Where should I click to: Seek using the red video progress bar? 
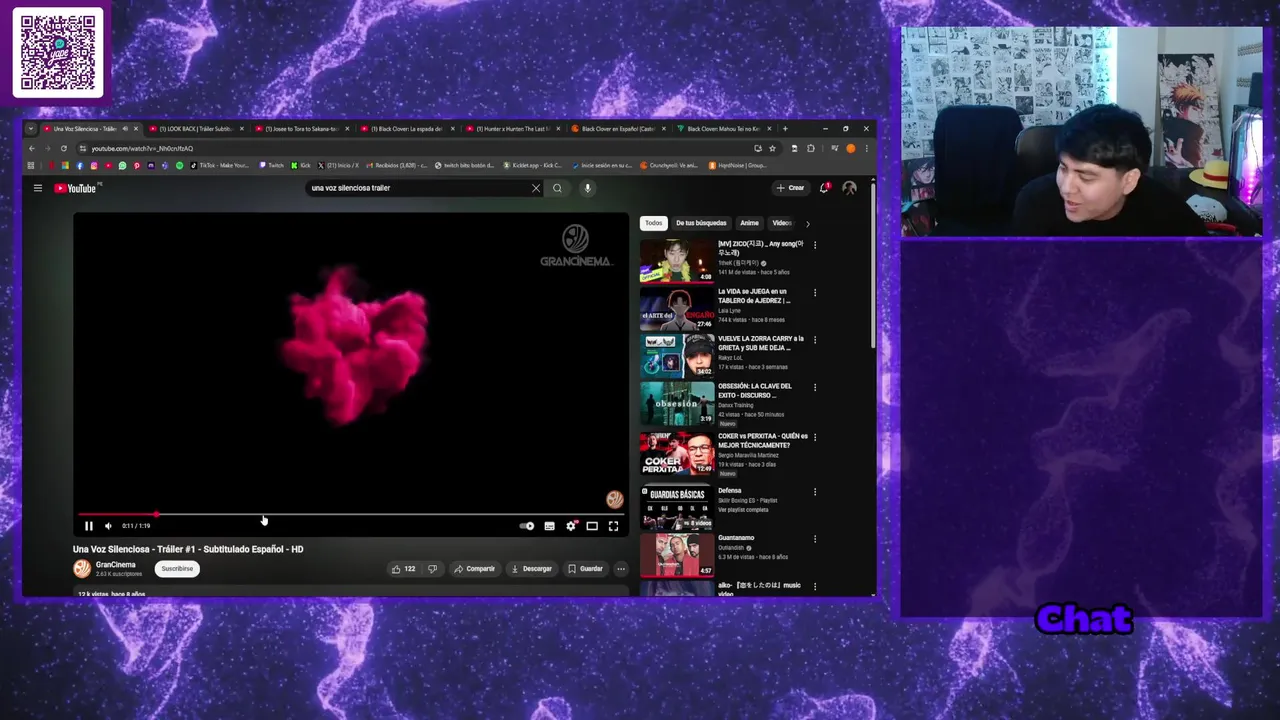pyautogui.click(x=352, y=515)
